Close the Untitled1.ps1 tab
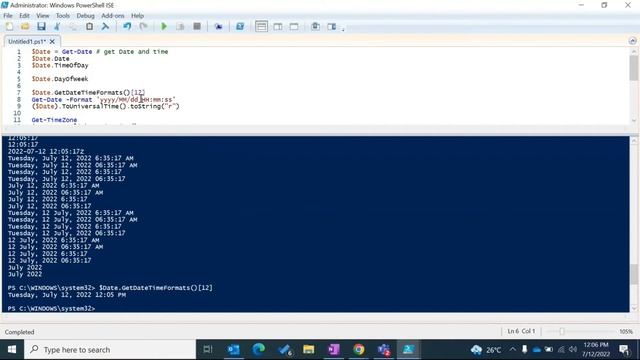The height and width of the screenshot is (360, 640). [x=52, y=42]
